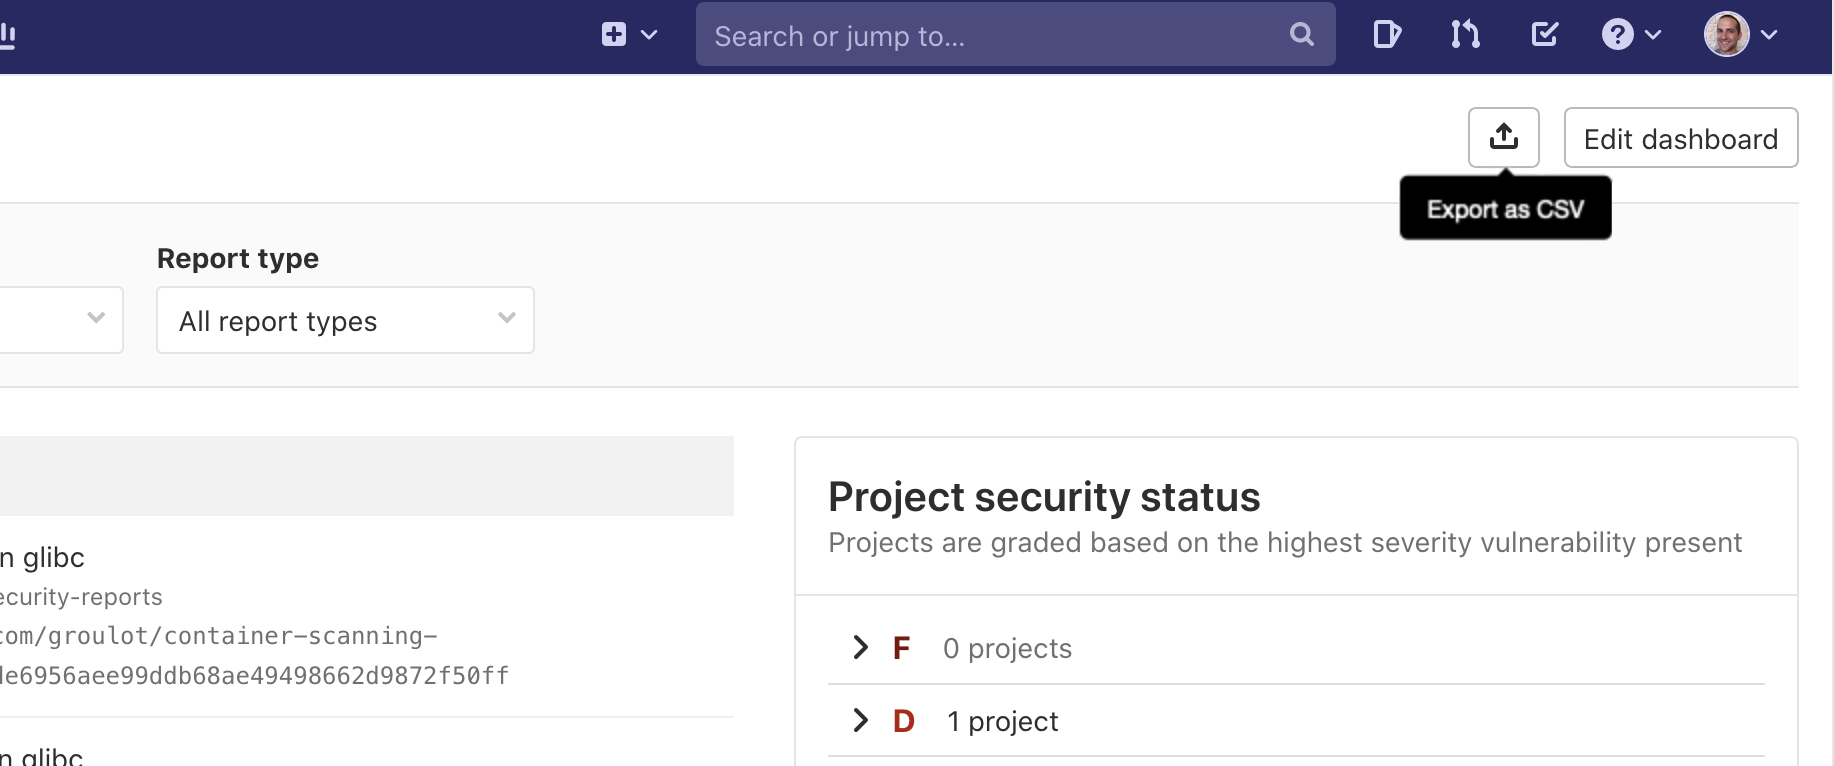This screenshot has height=766, width=1834.
Task: Open the help question mark menu
Action: click(x=1620, y=34)
